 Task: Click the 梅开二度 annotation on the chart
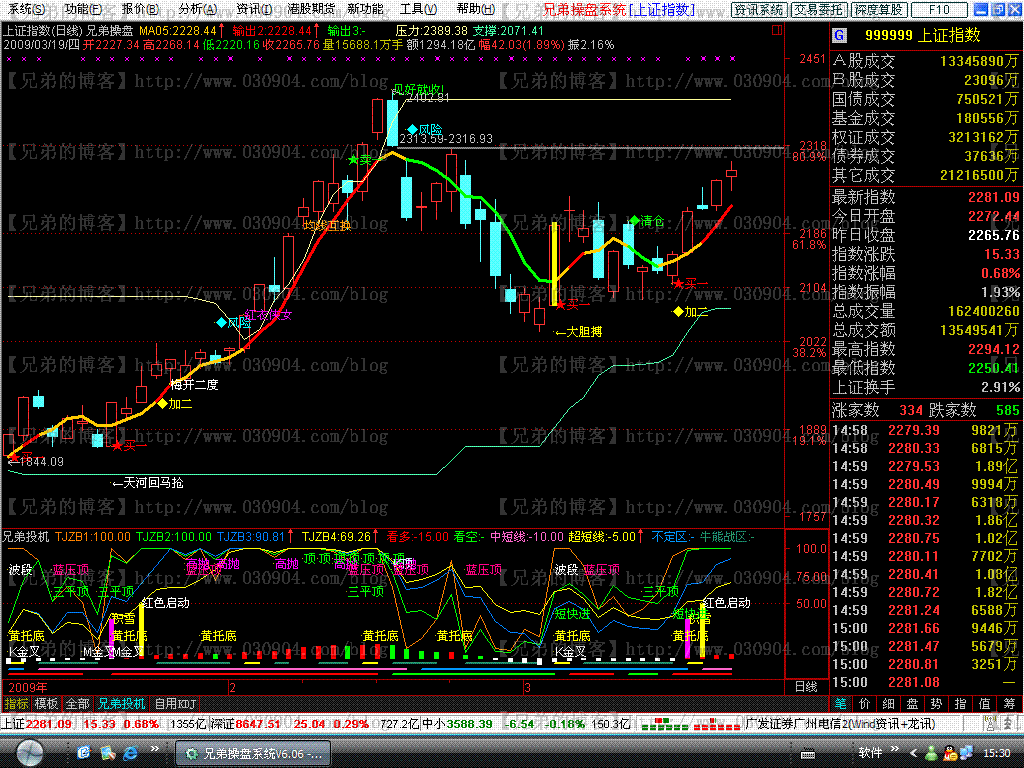coord(194,385)
